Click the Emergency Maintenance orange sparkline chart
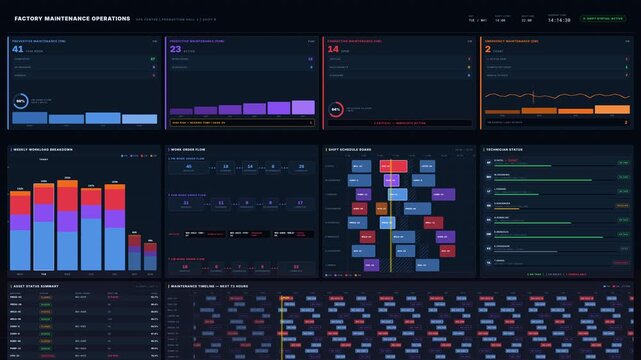 [x=557, y=96]
